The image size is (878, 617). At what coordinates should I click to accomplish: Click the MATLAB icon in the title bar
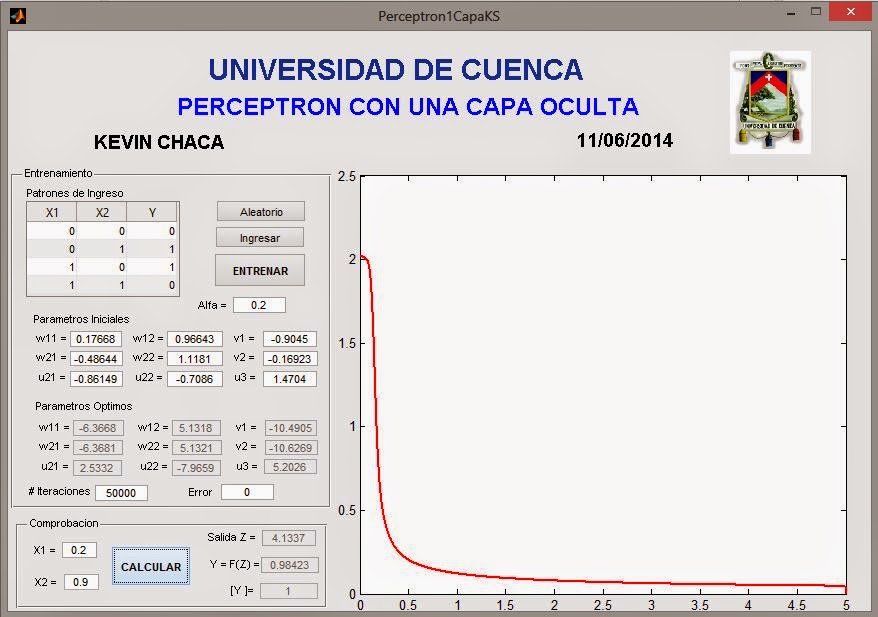(x=18, y=15)
